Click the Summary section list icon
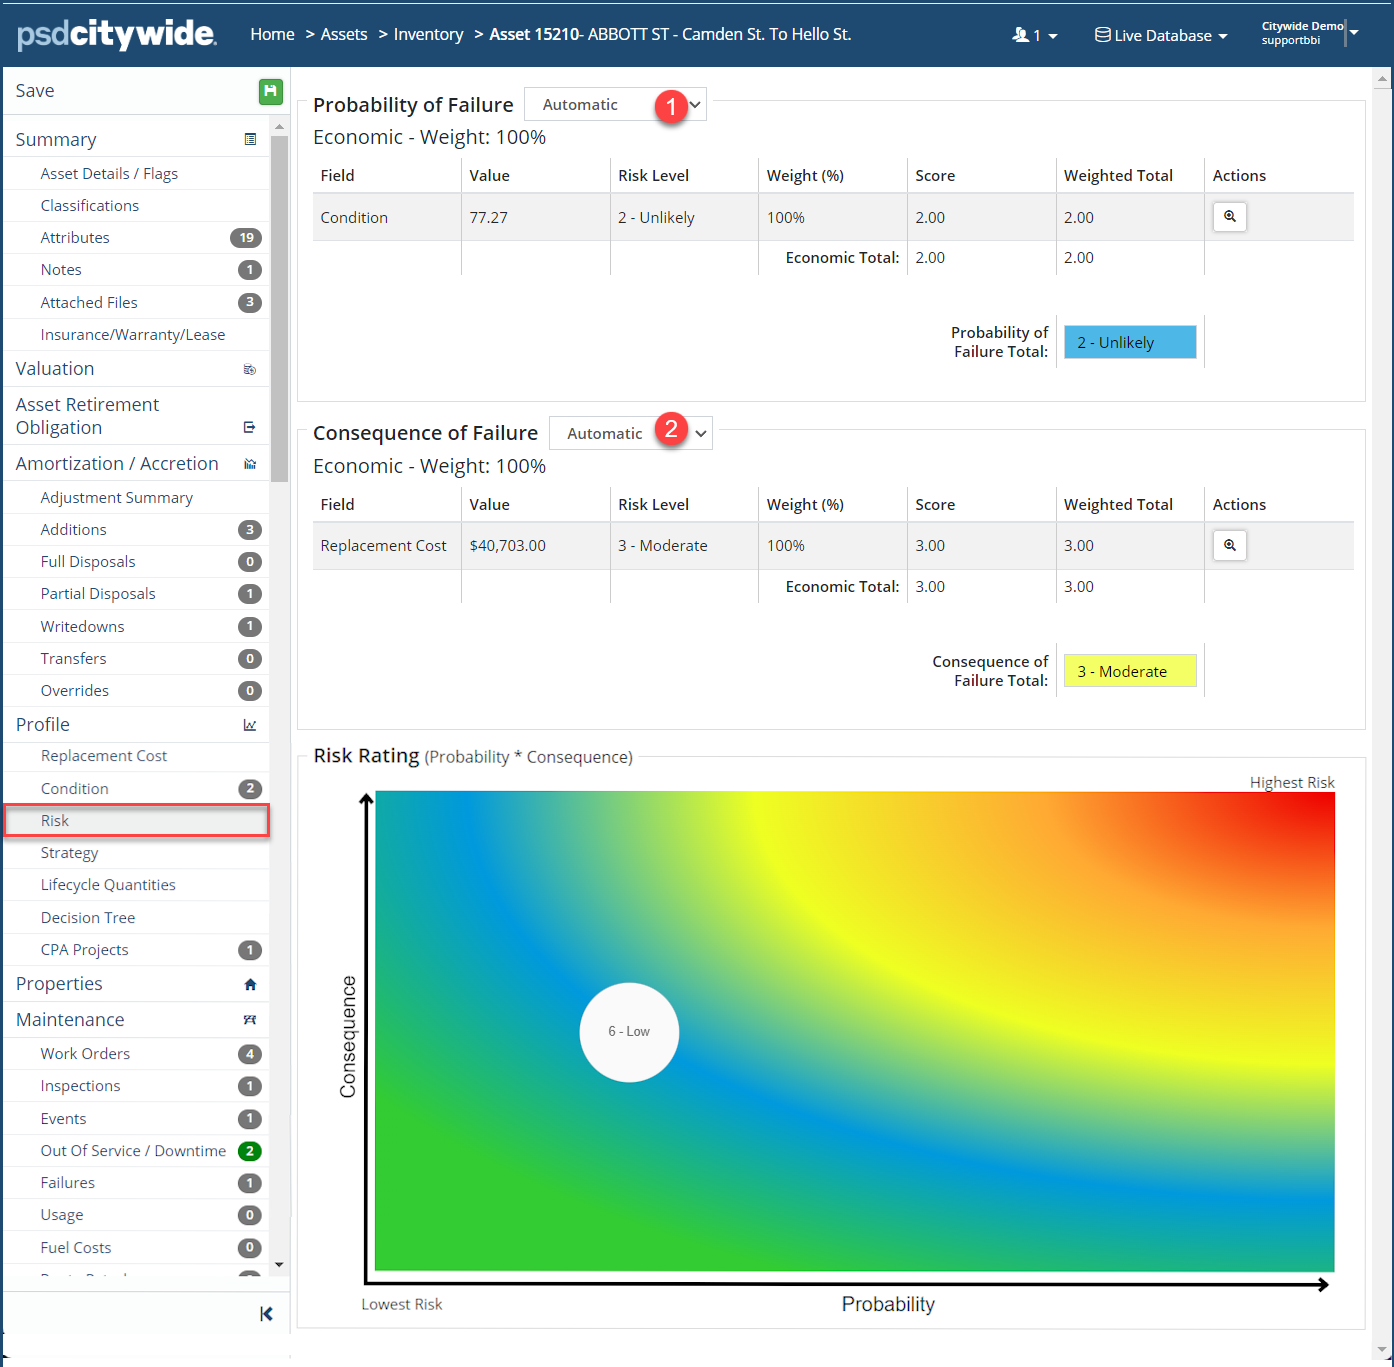The image size is (1394, 1367). [250, 140]
